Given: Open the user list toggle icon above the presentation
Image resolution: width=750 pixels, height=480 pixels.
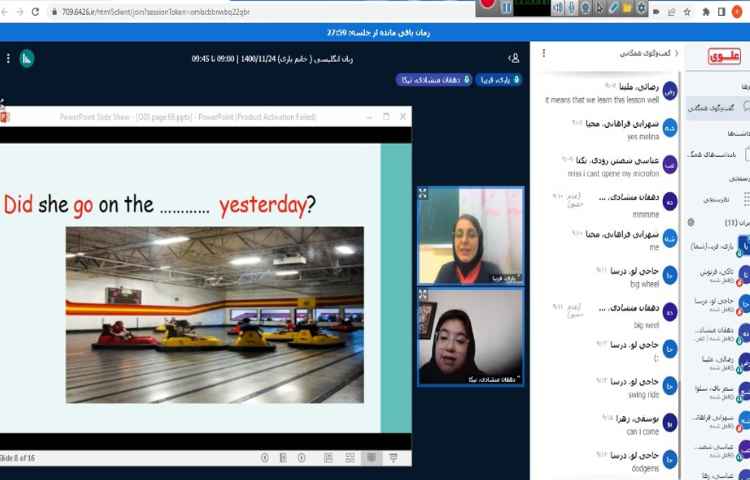Looking at the screenshot, I should pyautogui.click(x=514, y=58).
